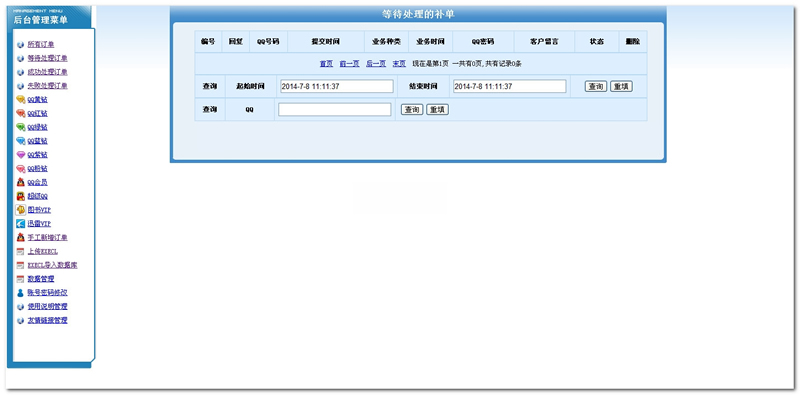This screenshot has width=800, height=395.
Task: Click the 客户留言 column header
Action: [544, 41]
